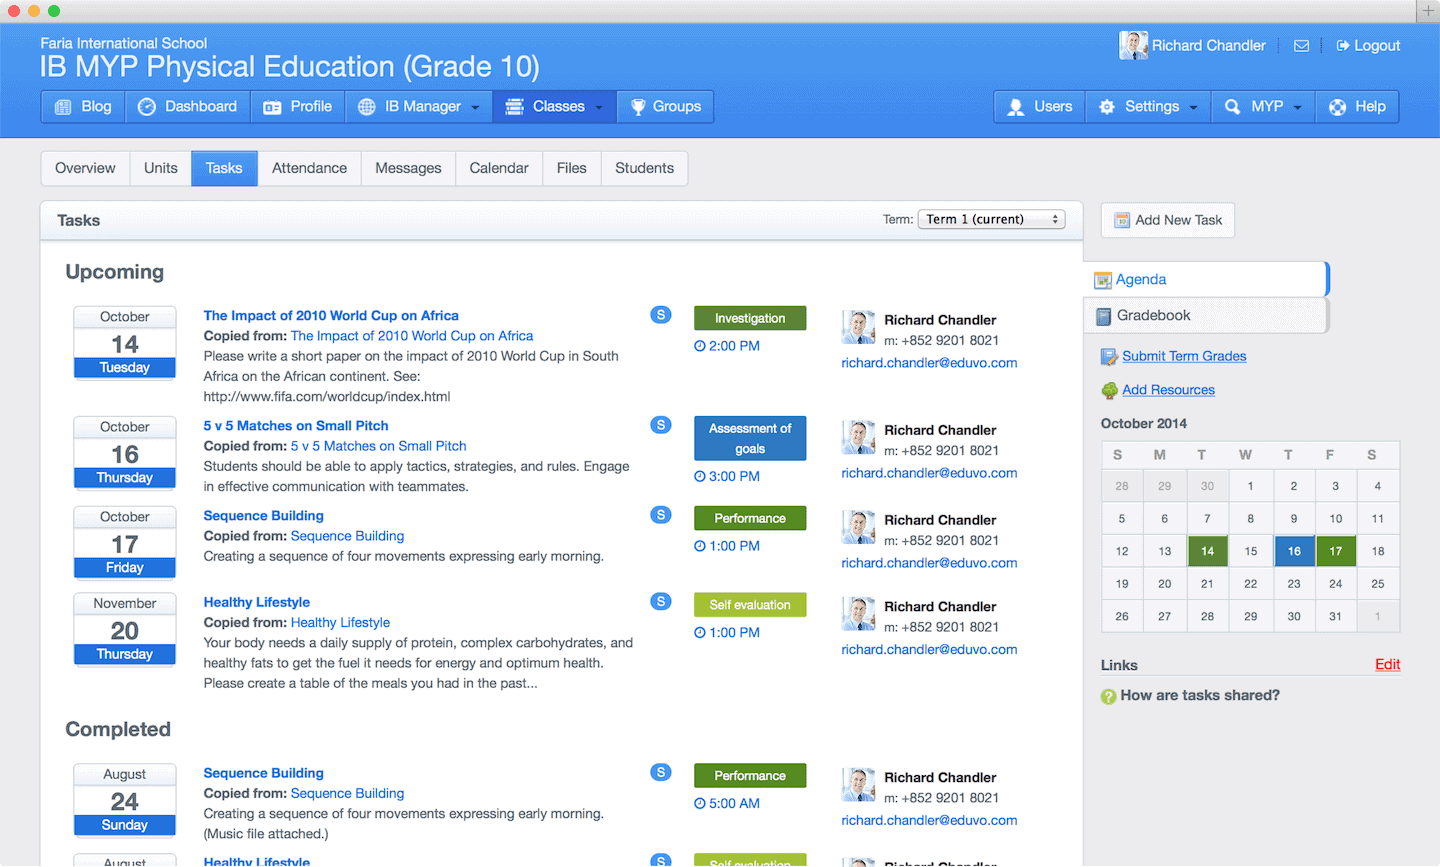Viewport: 1440px width, 867px height.
Task: Open the Blog page
Action: click(x=83, y=107)
